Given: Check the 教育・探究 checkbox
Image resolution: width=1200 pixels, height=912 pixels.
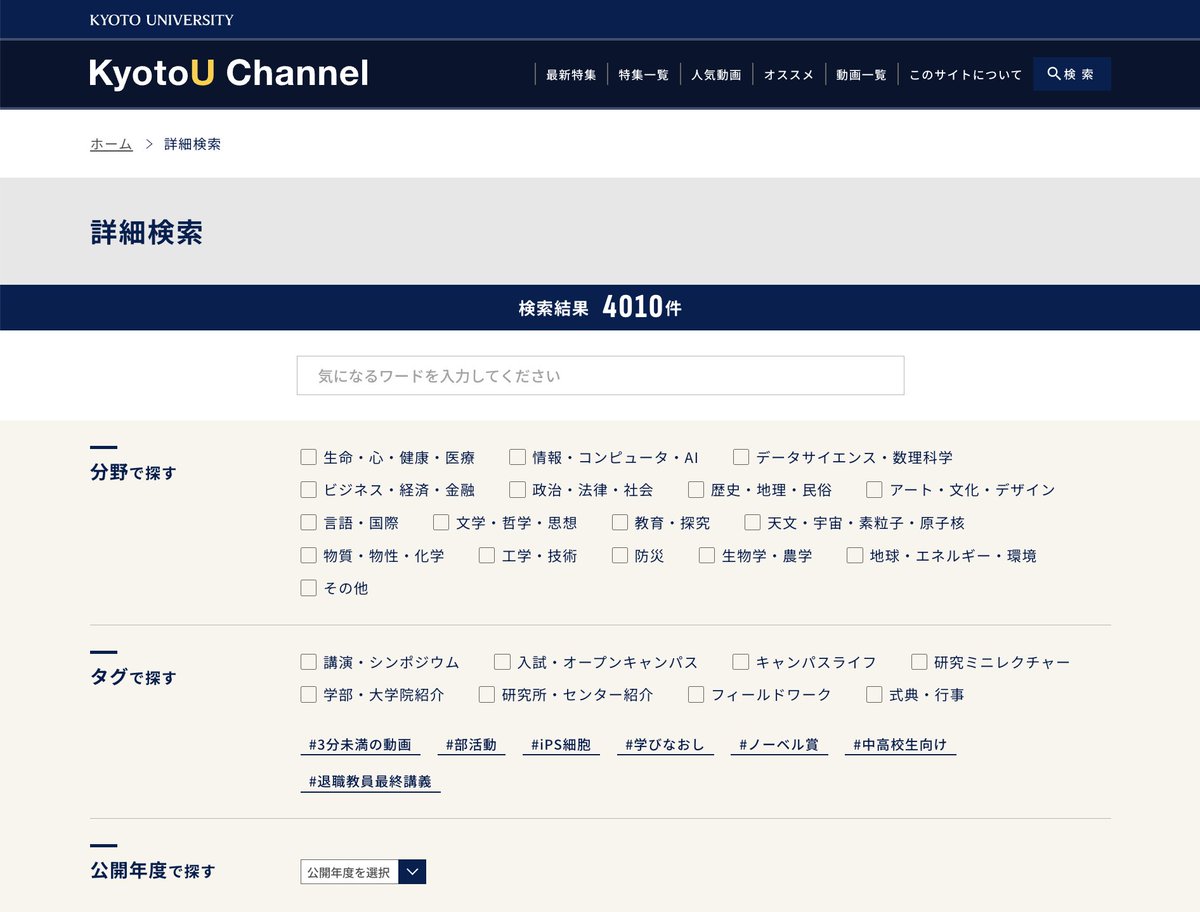Looking at the screenshot, I should coord(620,523).
